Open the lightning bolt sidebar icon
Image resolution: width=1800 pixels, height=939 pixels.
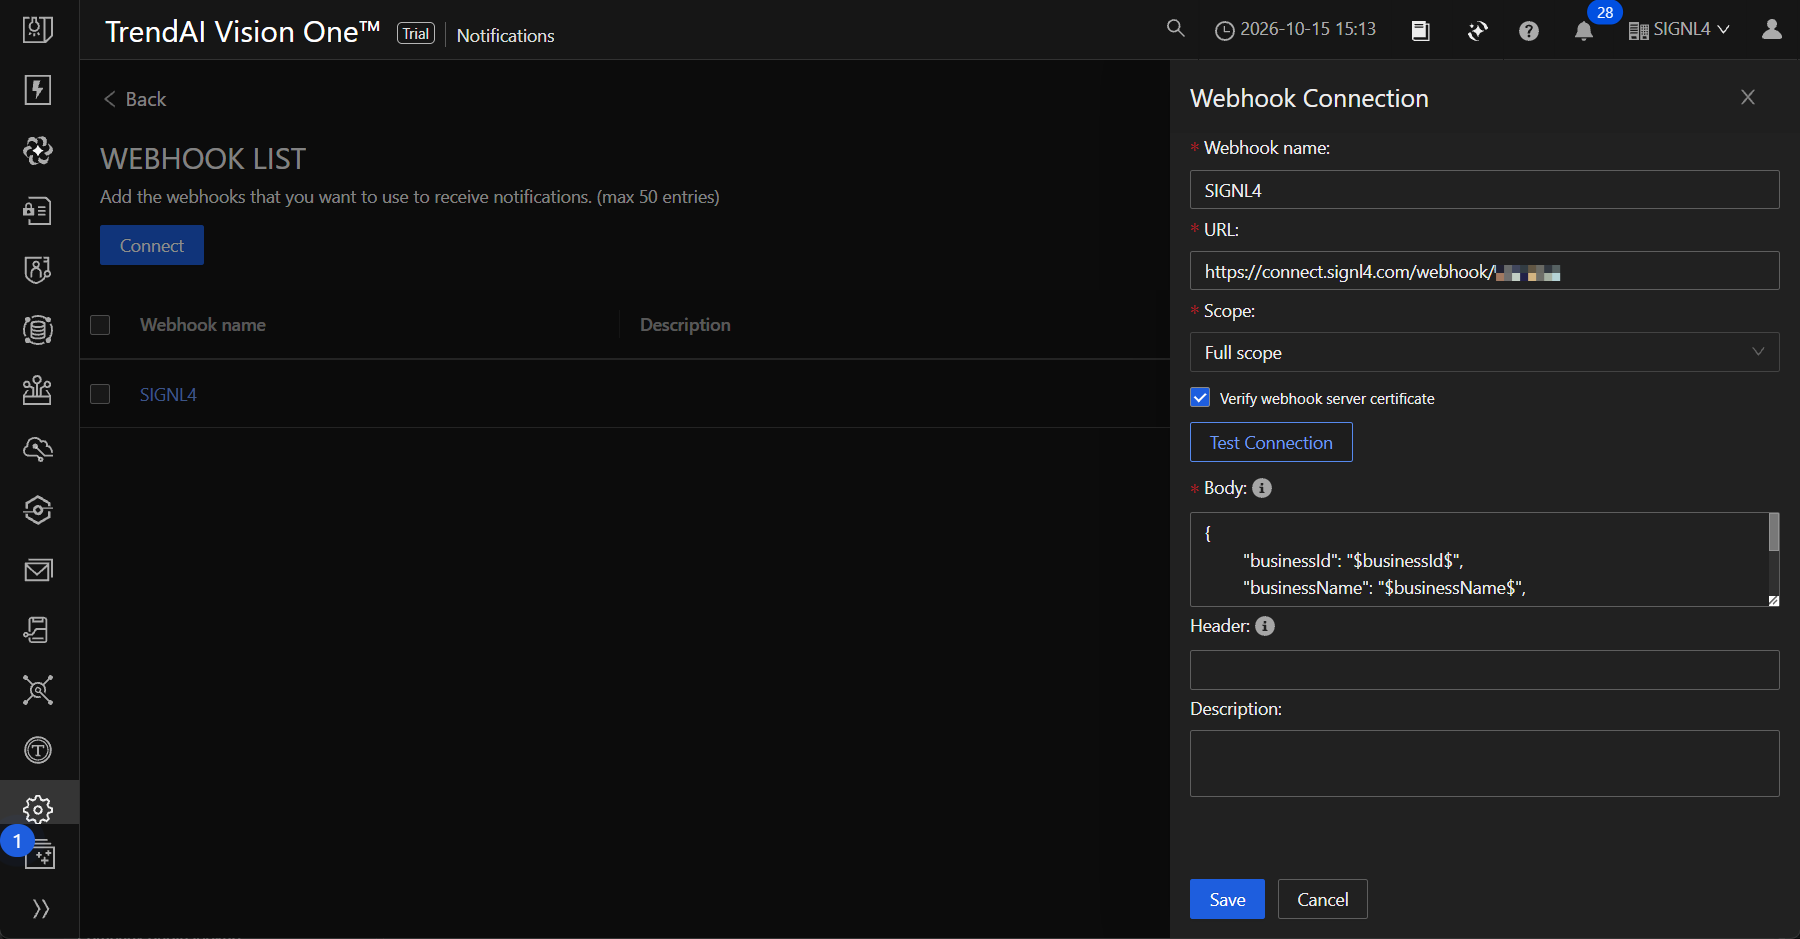point(38,90)
